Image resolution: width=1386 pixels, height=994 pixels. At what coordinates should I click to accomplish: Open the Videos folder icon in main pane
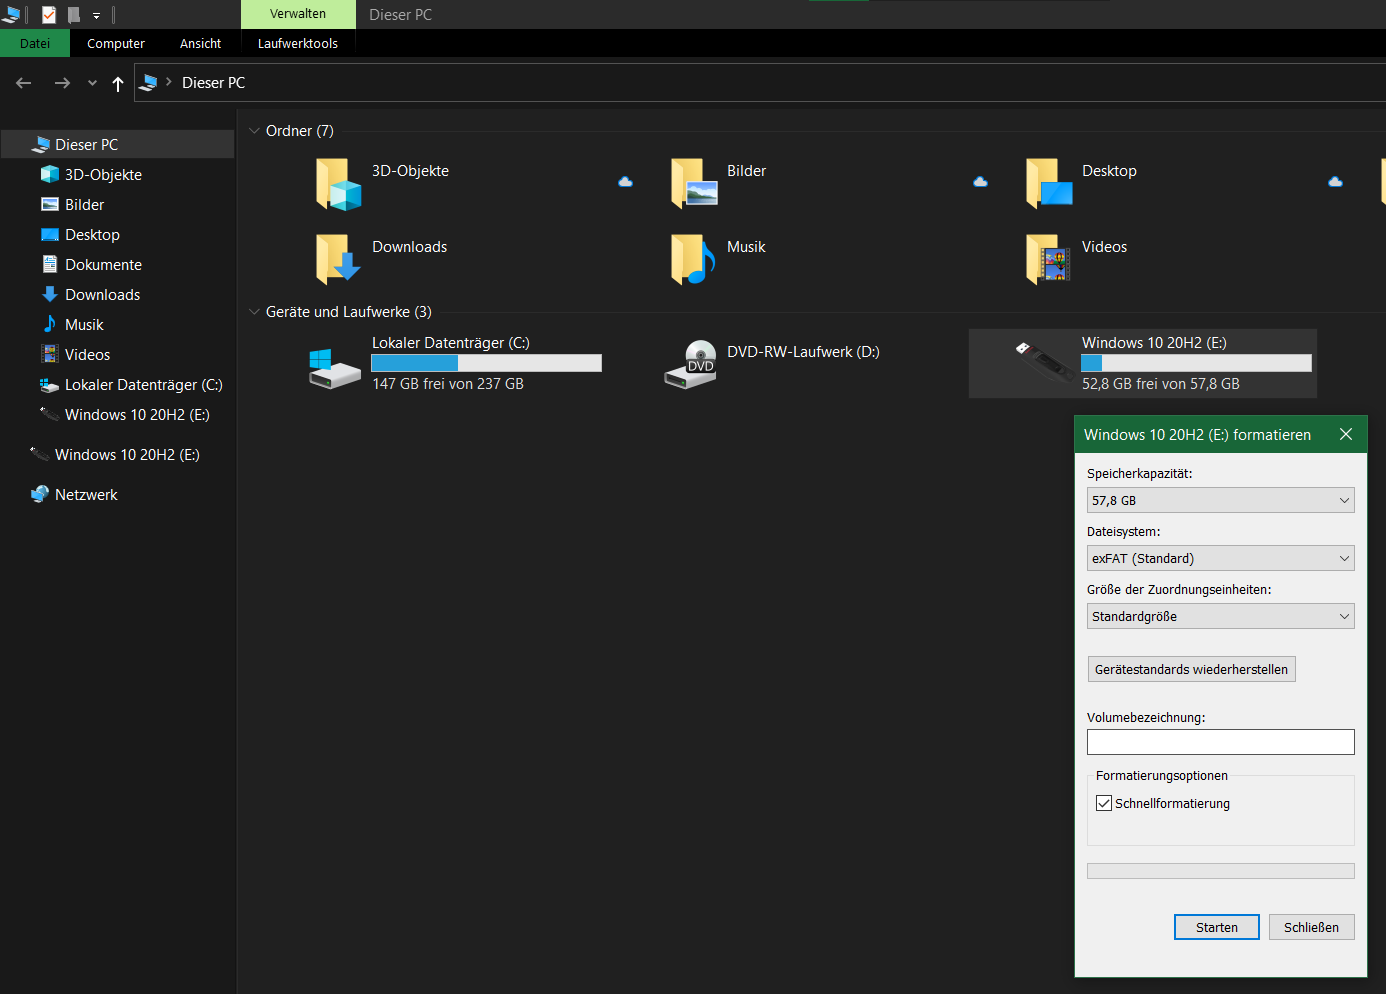click(1049, 259)
